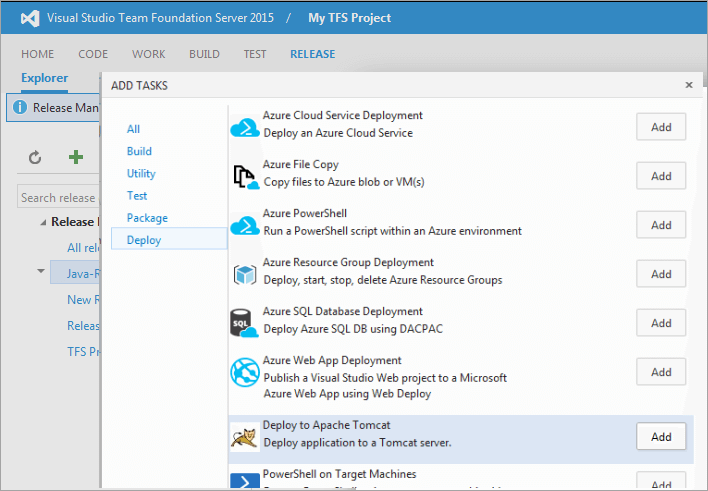Viewport: 708px width, 491px height.
Task: Click the Azure File Copy icon
Action: tap(245, 175)
